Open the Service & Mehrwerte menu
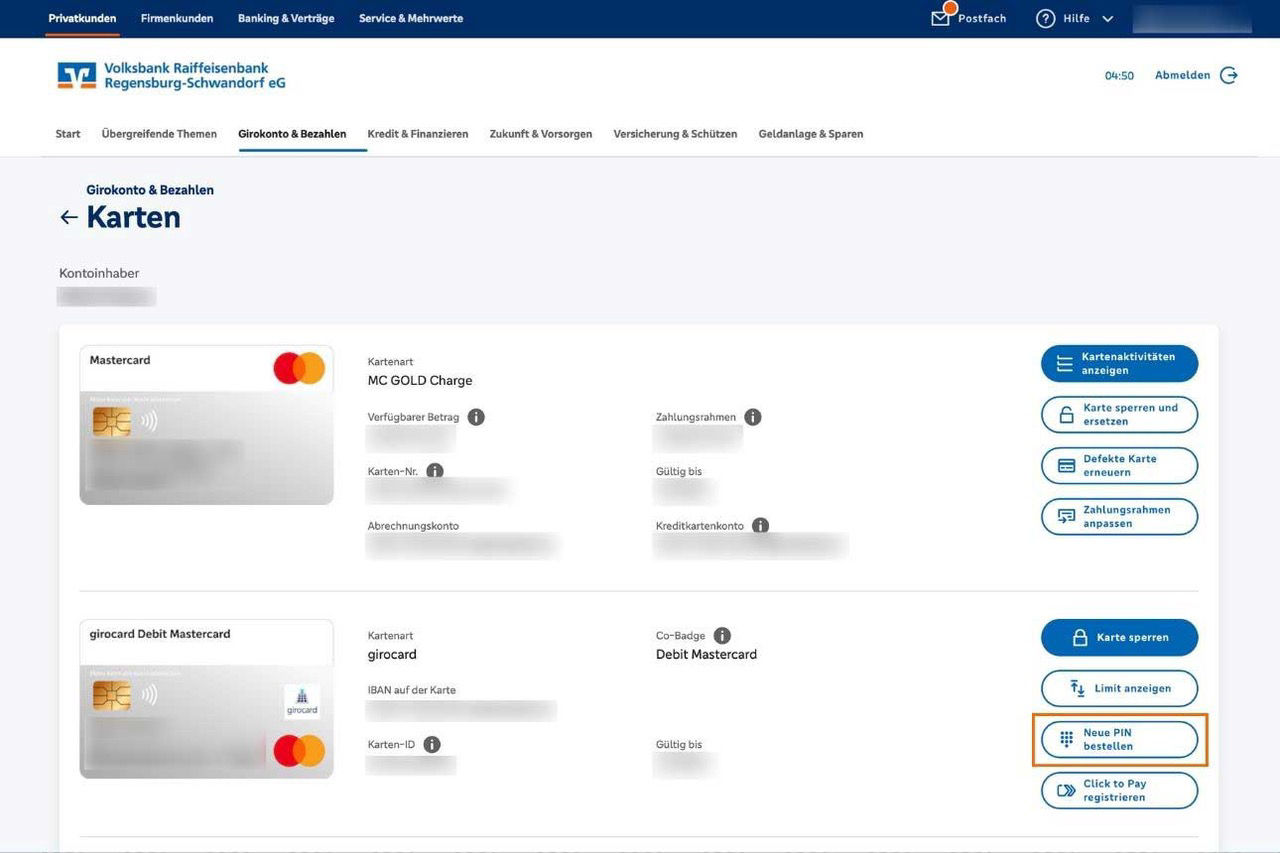This screenshot has height=853, width=1280. pos(411,17)
